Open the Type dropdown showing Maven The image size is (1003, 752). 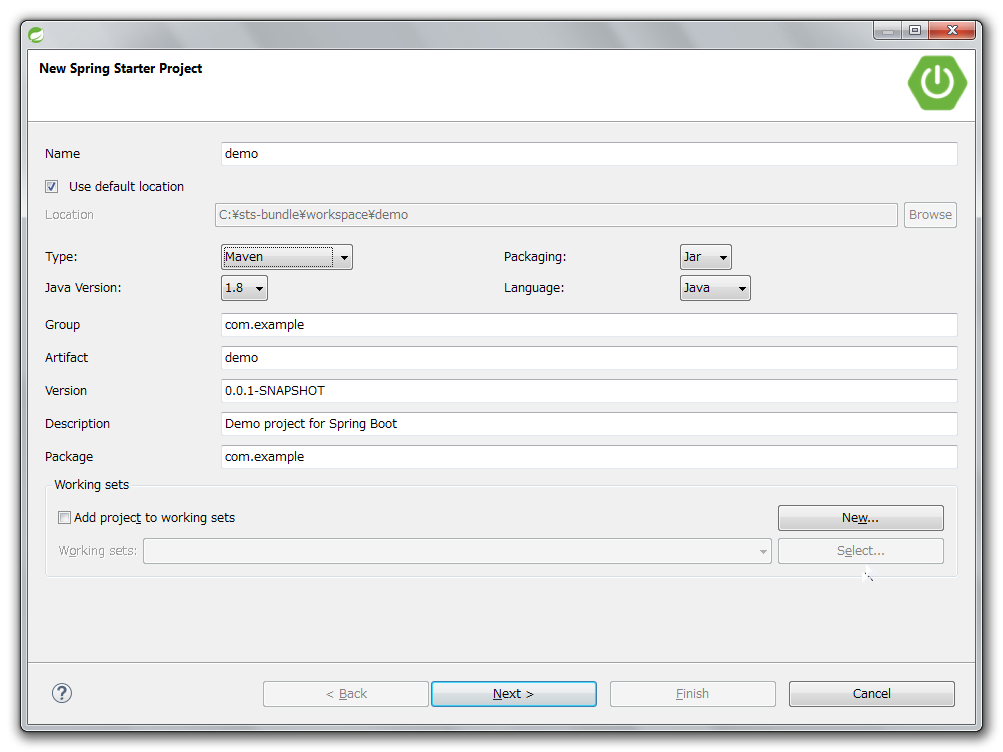(x=287, y=257)
